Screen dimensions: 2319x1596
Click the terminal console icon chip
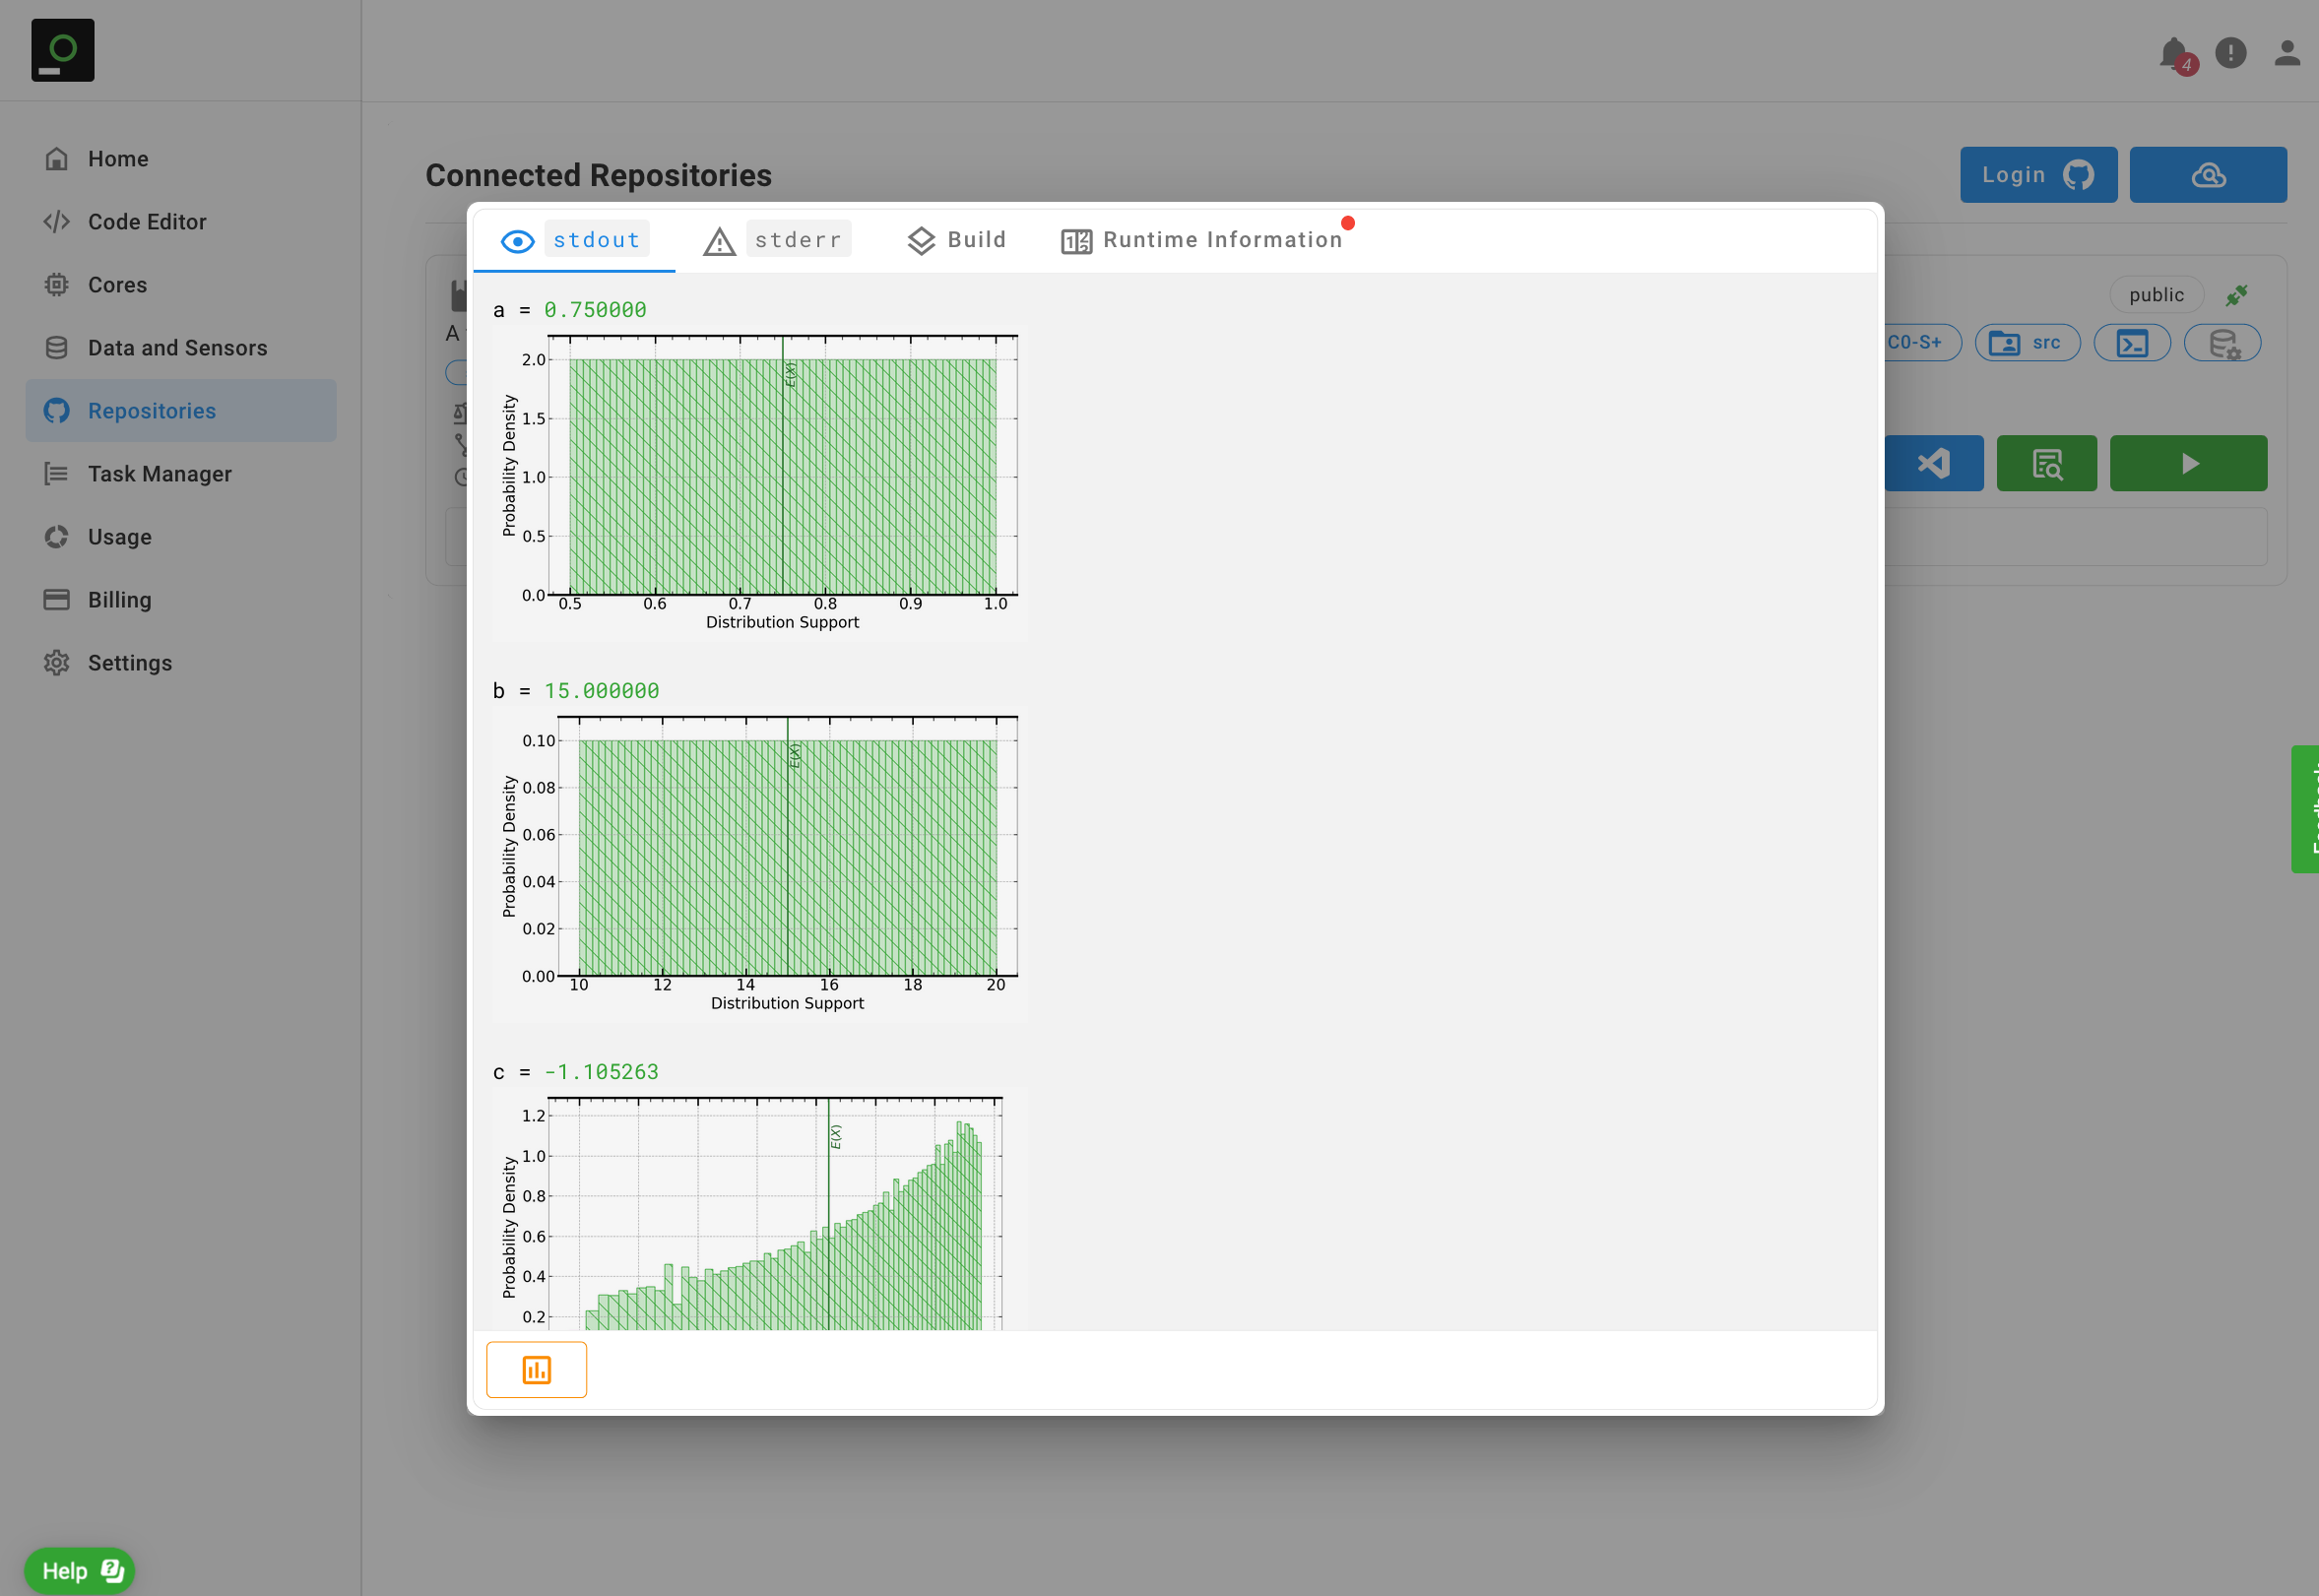2132,343
